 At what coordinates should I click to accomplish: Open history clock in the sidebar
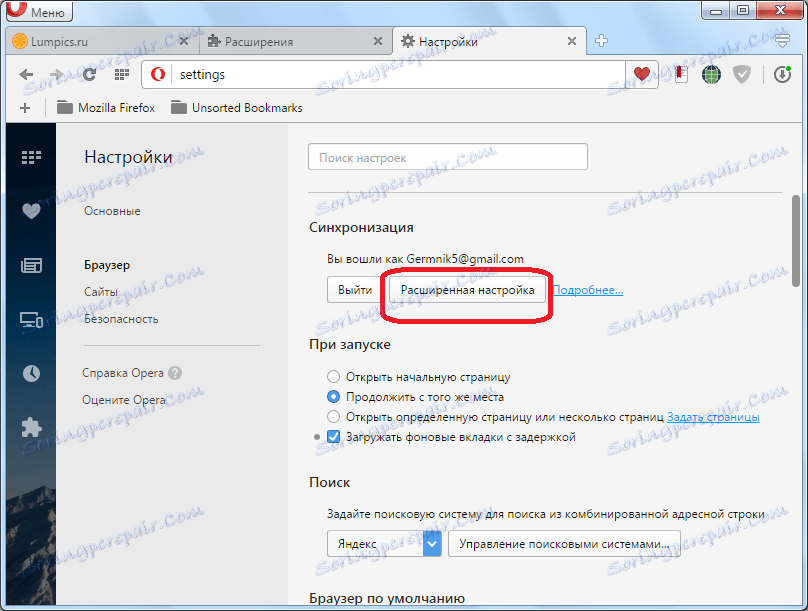(31, 373)
